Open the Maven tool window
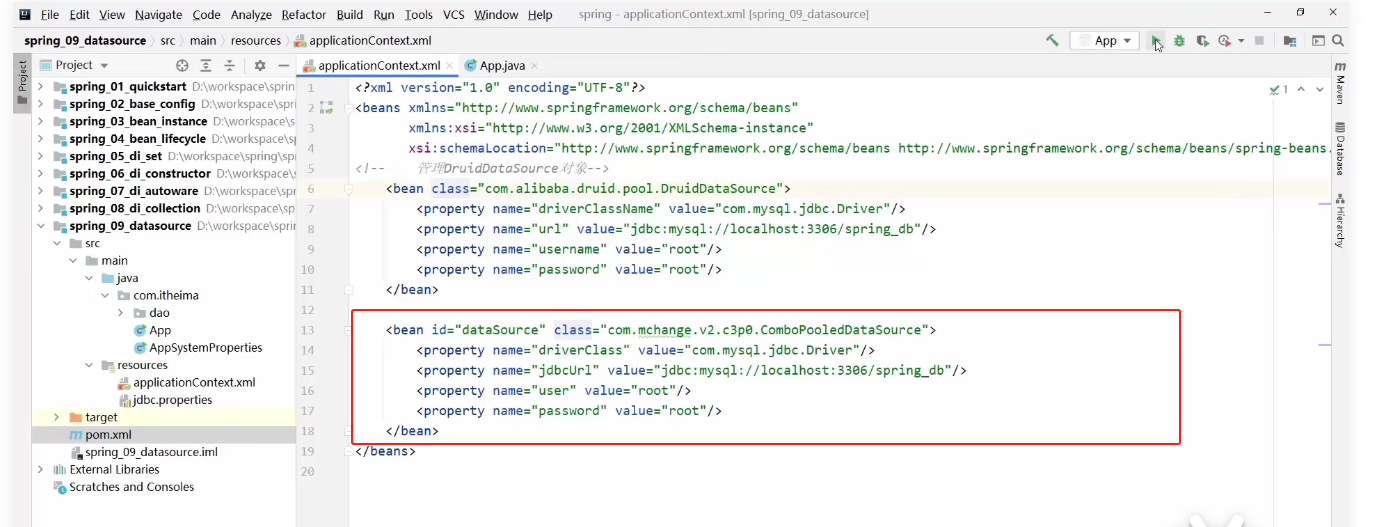 point(1340,84)
